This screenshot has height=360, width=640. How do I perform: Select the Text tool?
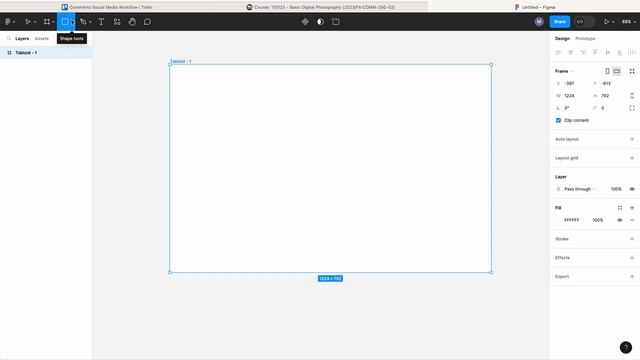coord(101,22)
